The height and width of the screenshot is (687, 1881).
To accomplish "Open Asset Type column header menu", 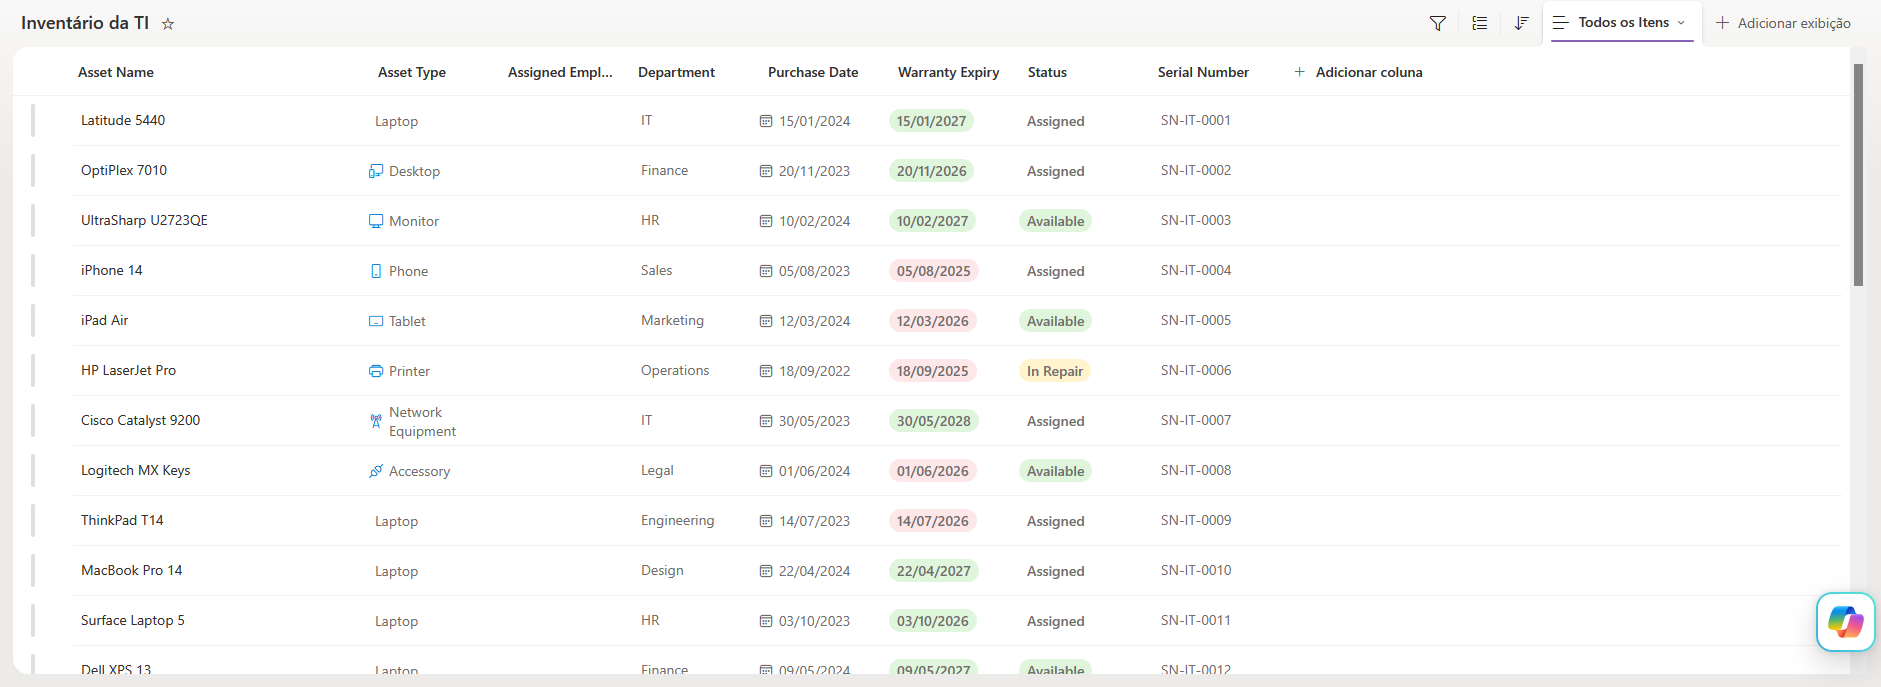I will pyautogui.click(x=412, y=72).
